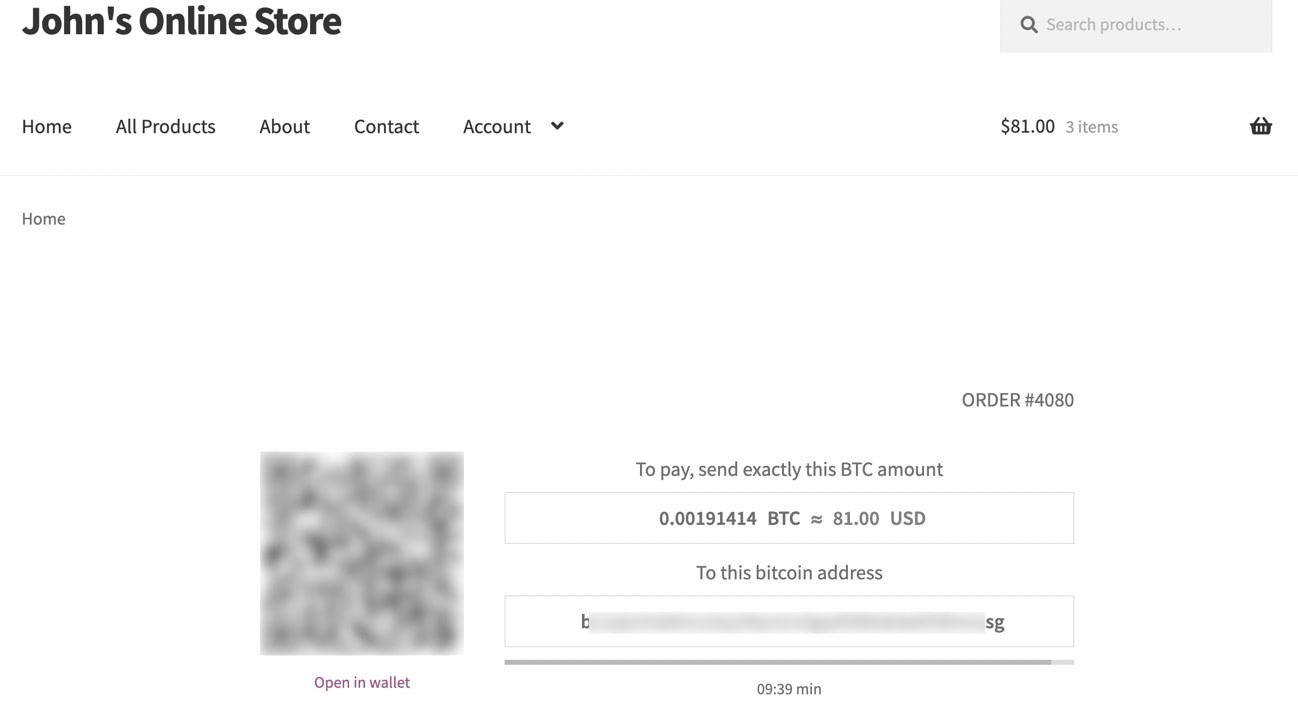This screenshot has width=1298, height=722.
Task: Click the ORDER #4080 heading
Action: (1017, 399)
